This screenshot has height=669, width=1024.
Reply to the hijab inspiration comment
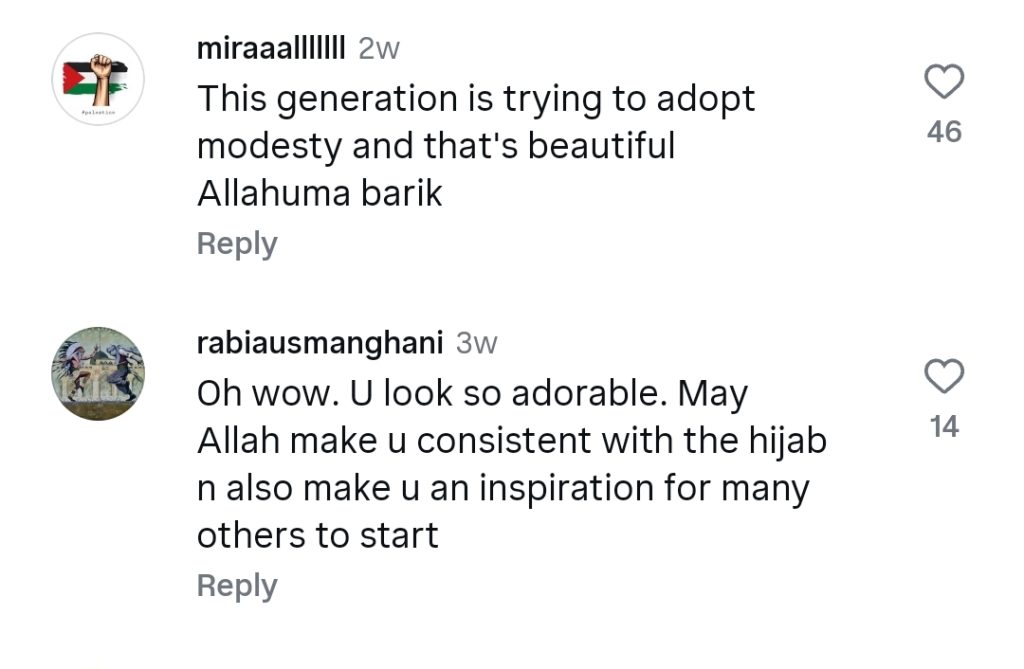[x=237, y=586]
